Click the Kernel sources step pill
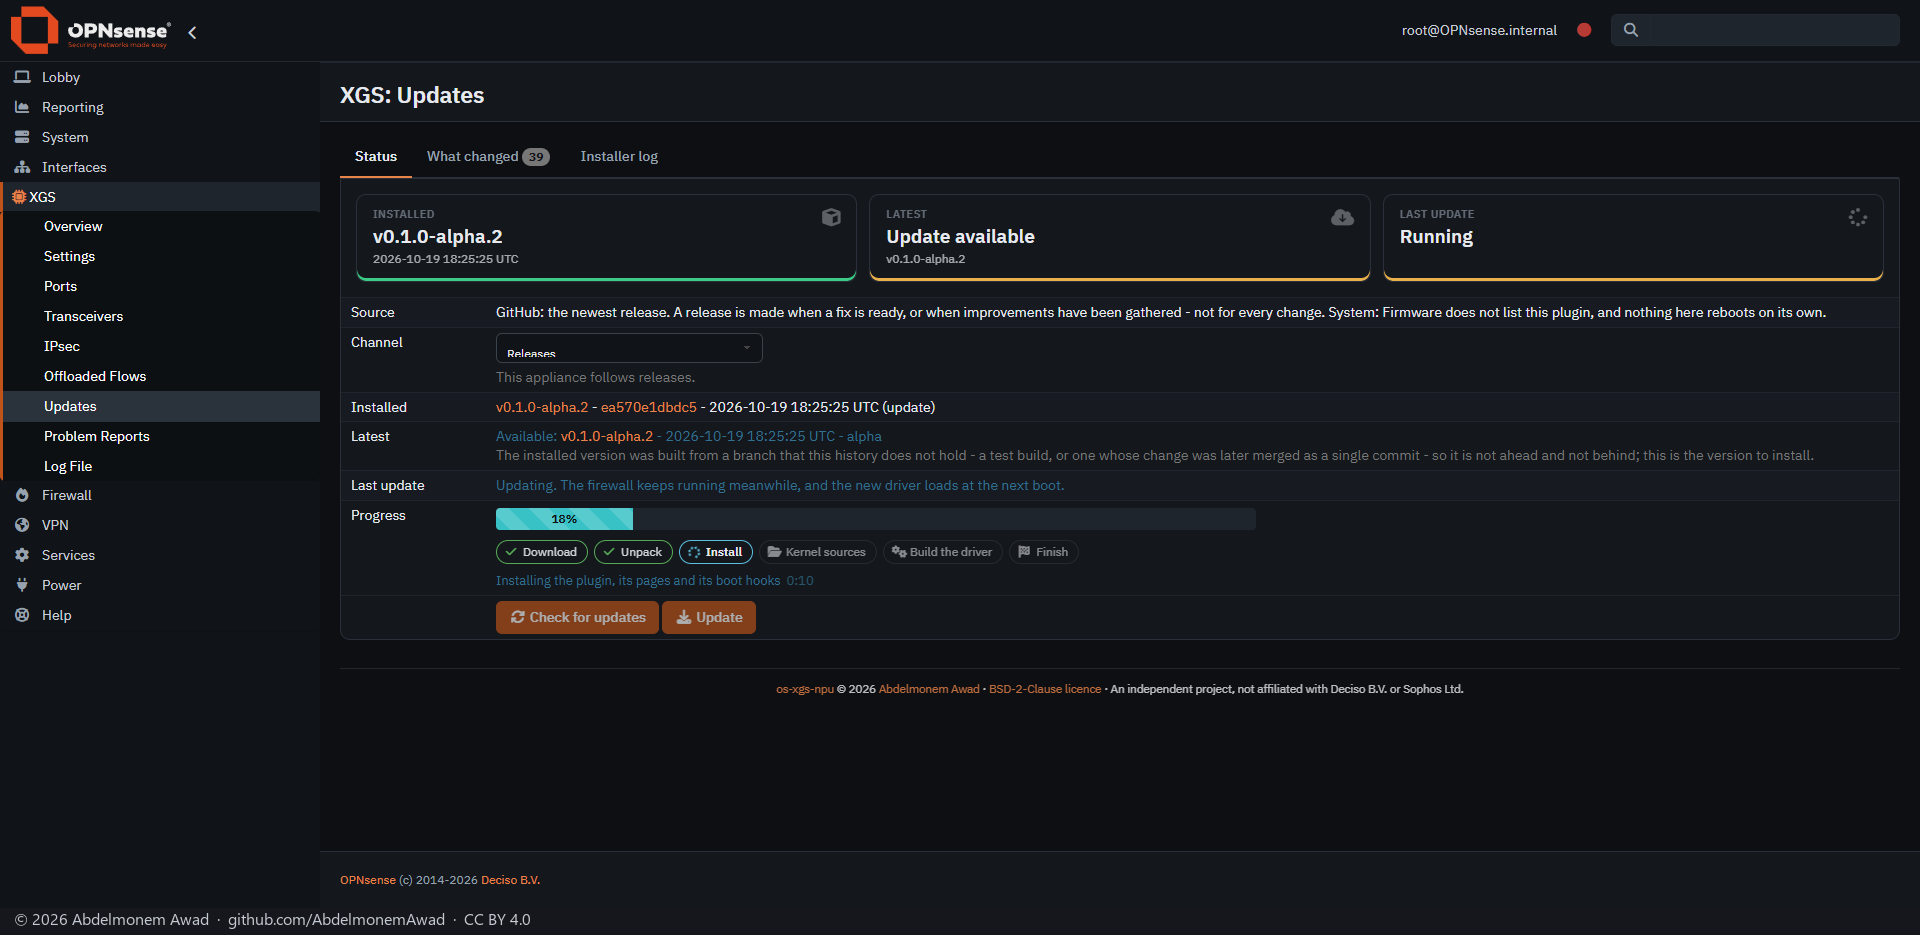The width and height of the screenshot is (1920, 935). pos(817,552)
